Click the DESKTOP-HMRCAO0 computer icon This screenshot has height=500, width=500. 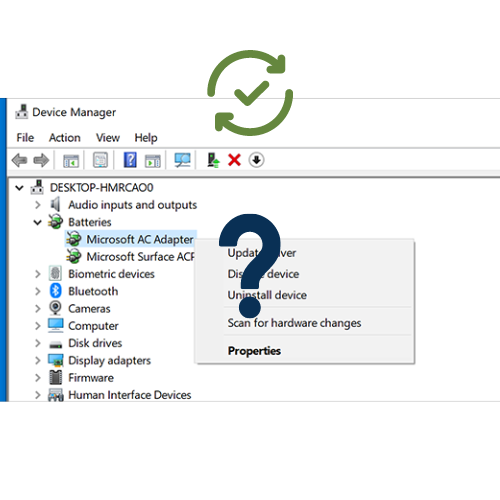tap(37, 187)
